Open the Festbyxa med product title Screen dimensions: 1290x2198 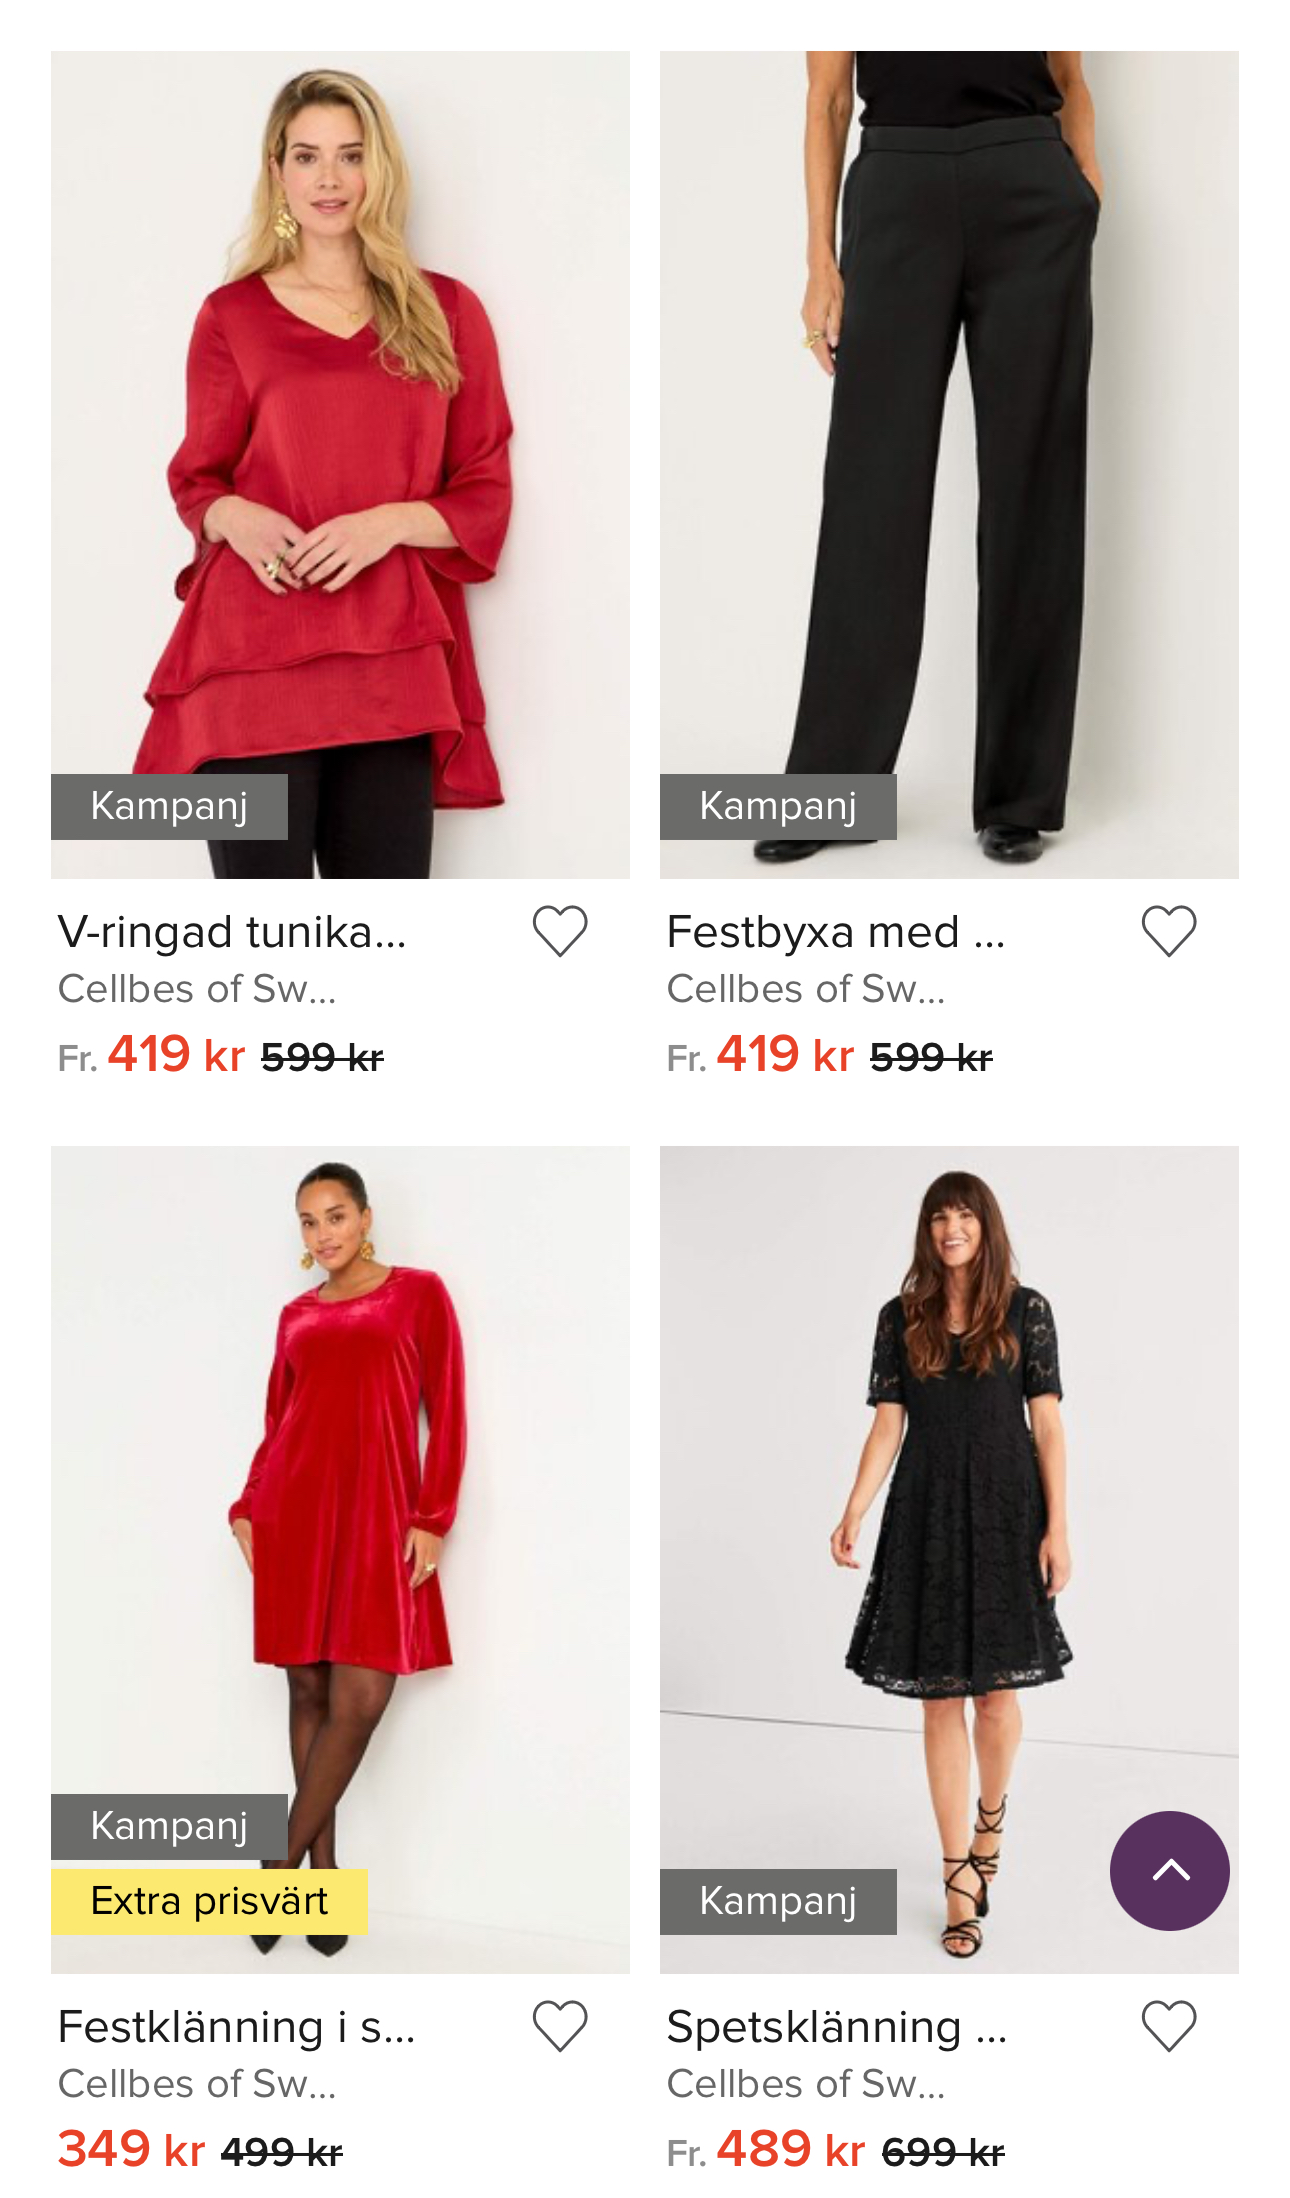pyautogui.click(x=836, y=932)
